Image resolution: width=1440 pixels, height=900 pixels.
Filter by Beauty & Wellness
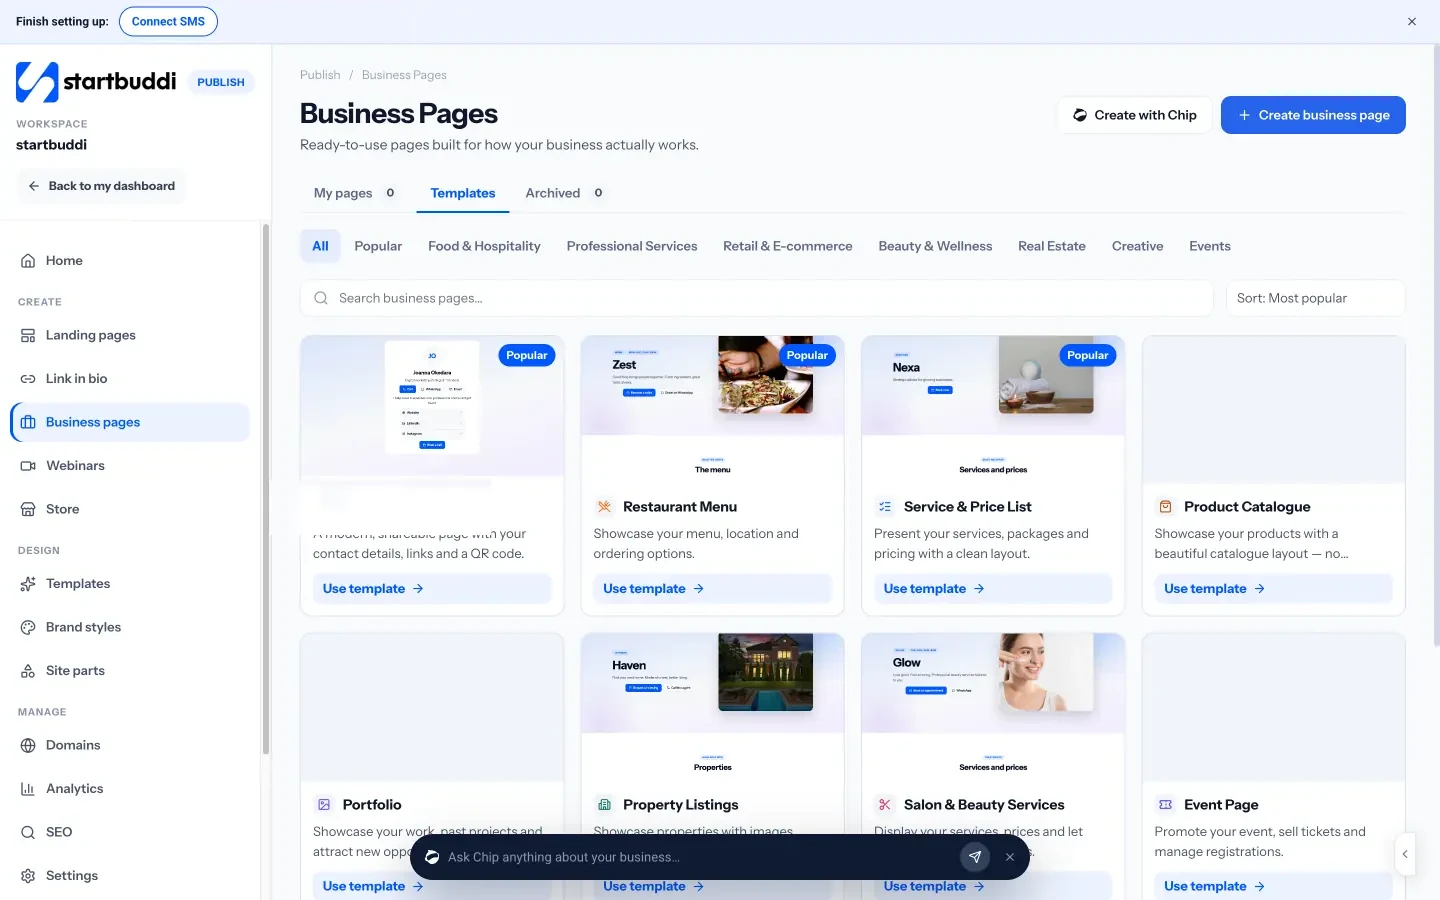point(935,246)
